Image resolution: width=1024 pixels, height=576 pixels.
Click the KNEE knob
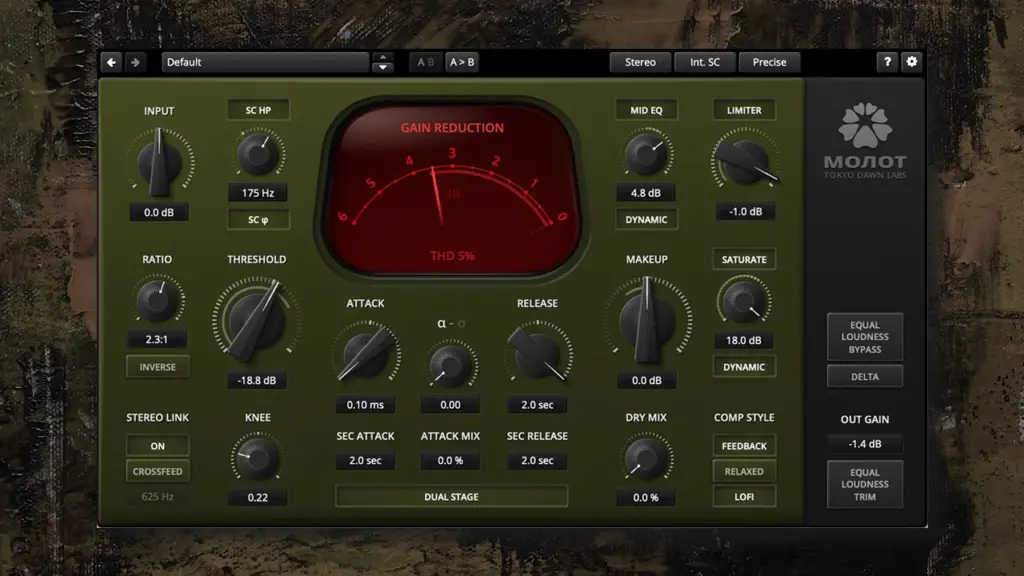(257, 459)
